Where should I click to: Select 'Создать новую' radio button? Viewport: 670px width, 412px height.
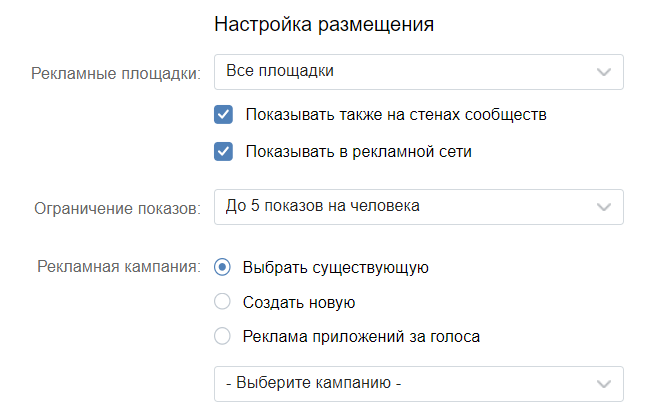[222, 302]
